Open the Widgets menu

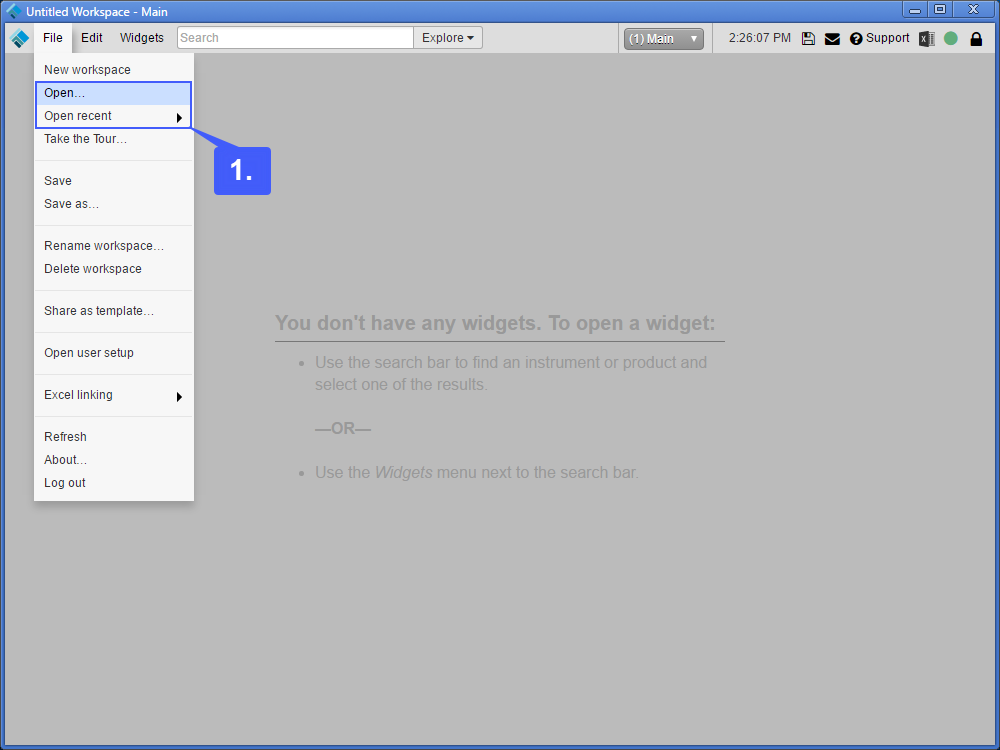tap(142, 38)
